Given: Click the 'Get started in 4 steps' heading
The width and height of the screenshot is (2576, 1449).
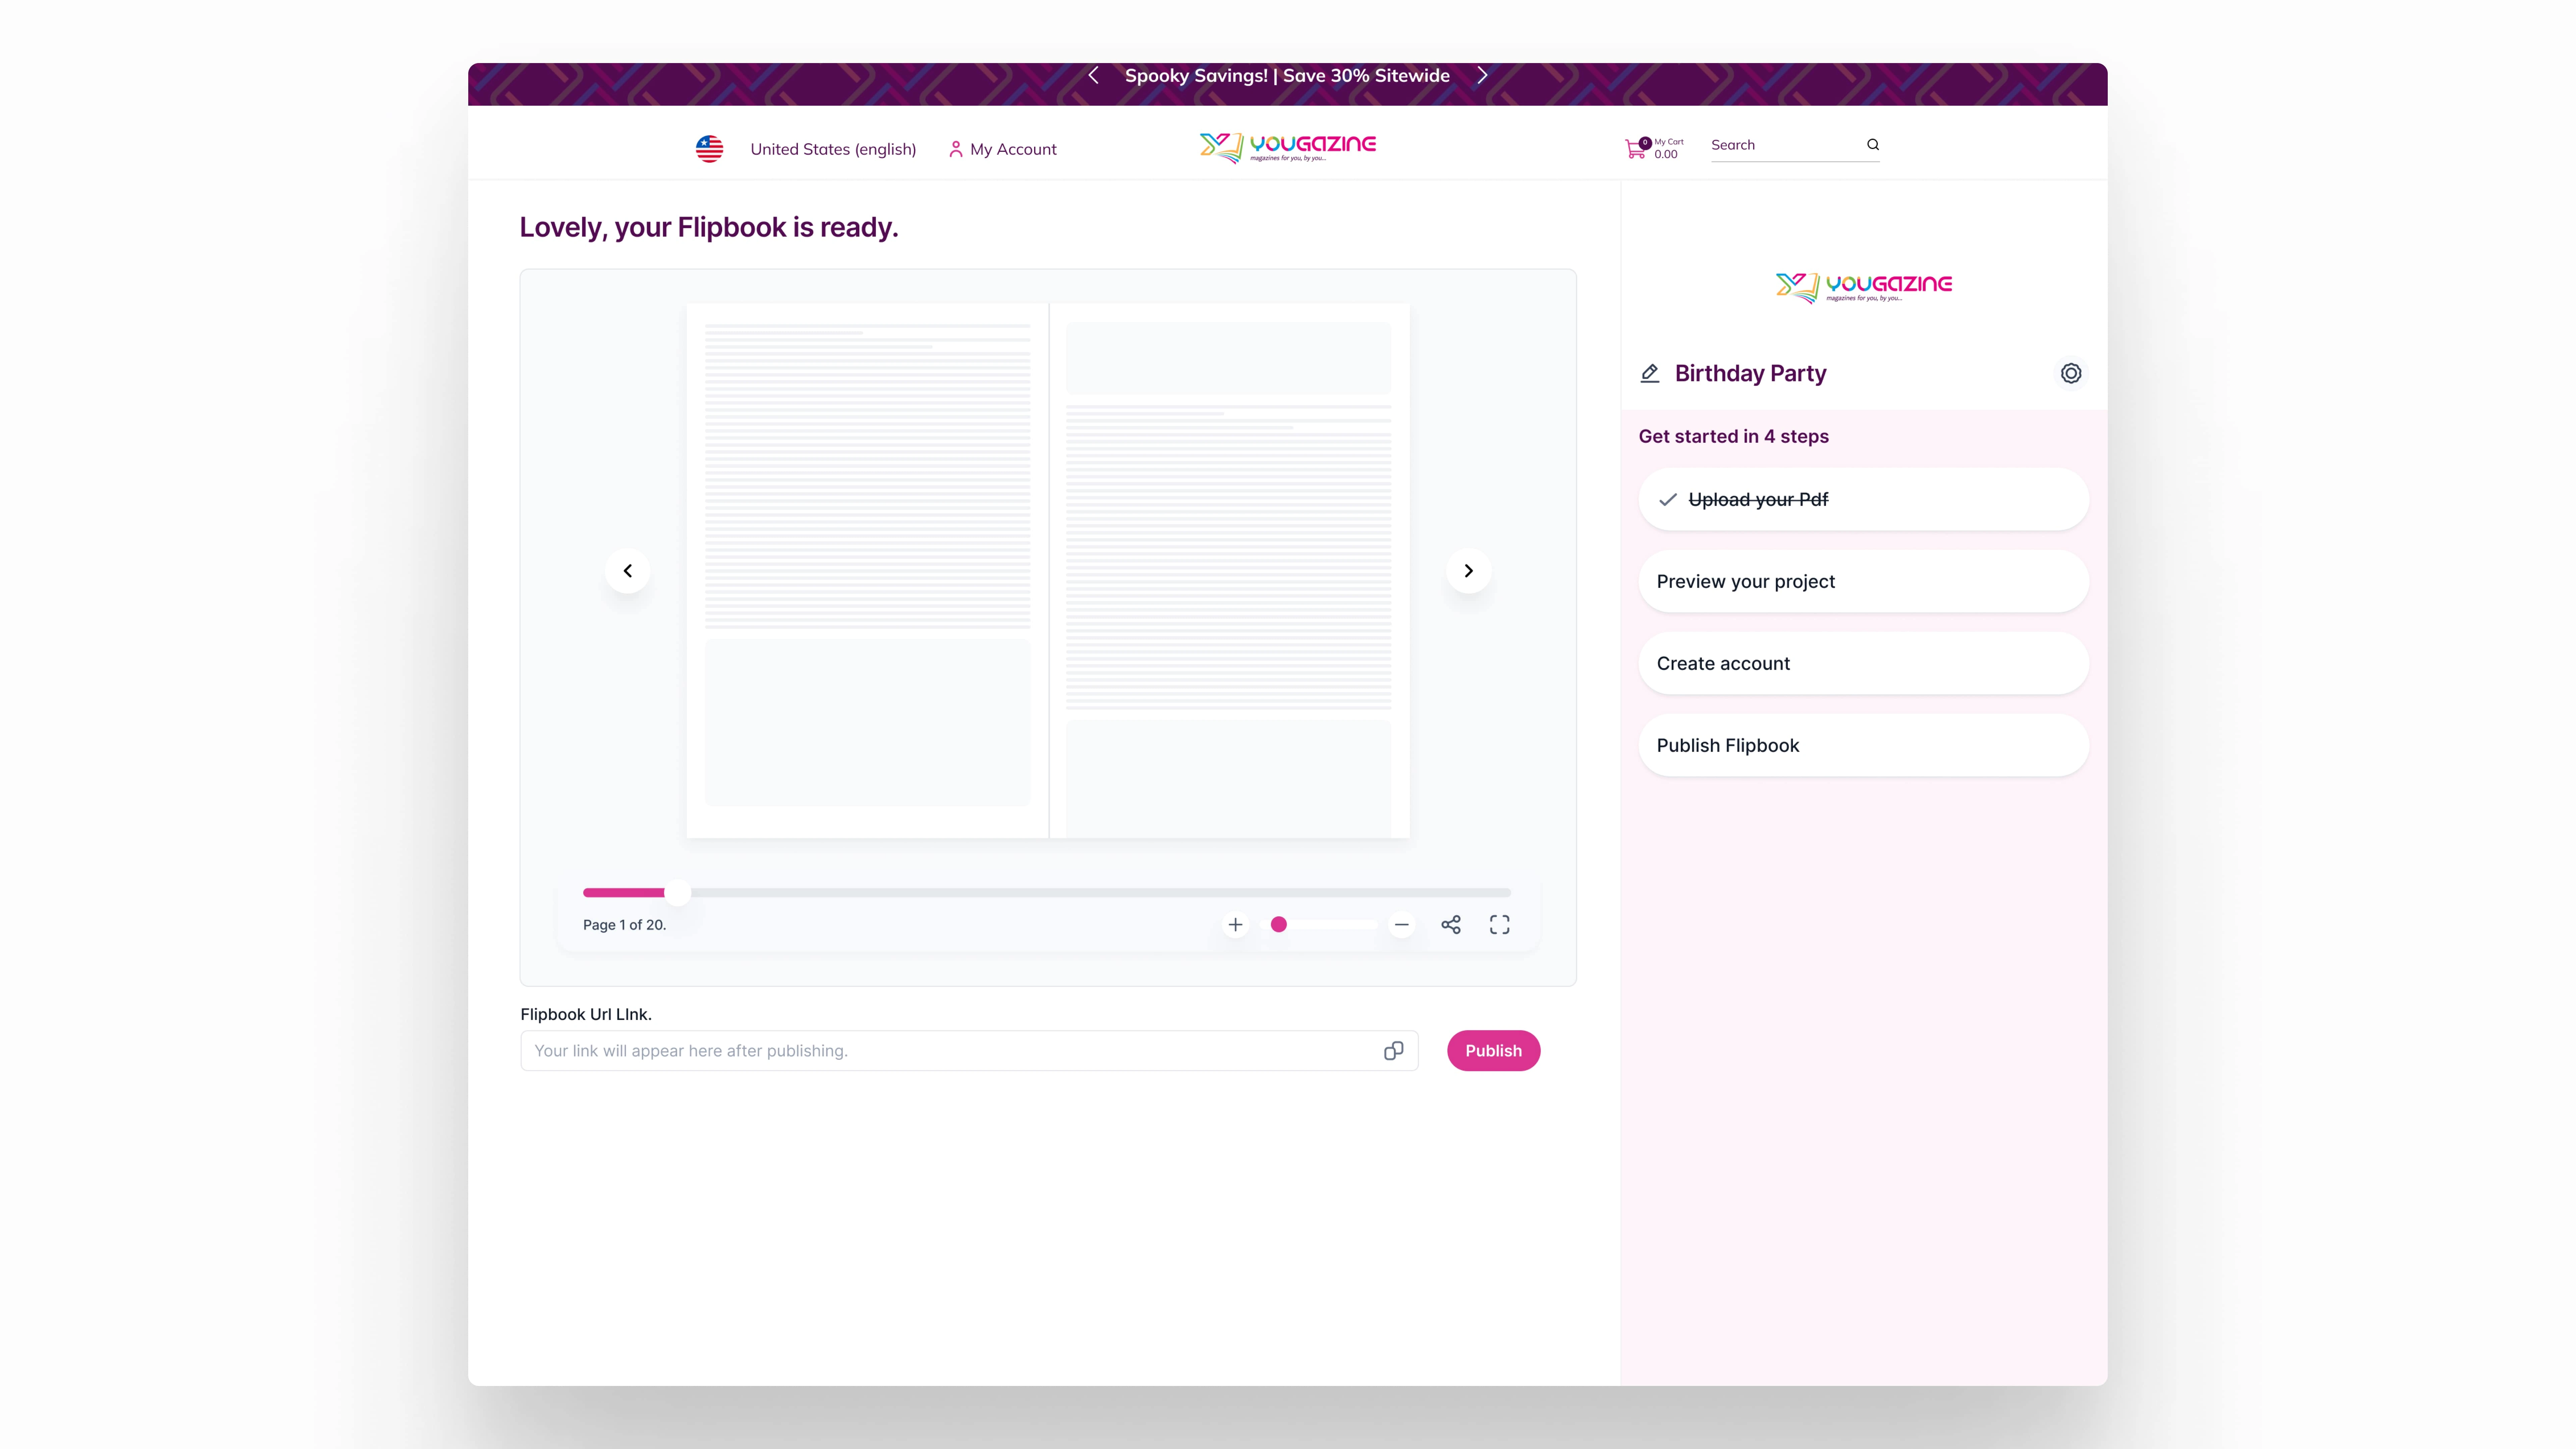Looking at the screenshot, I should point(1734,437).
